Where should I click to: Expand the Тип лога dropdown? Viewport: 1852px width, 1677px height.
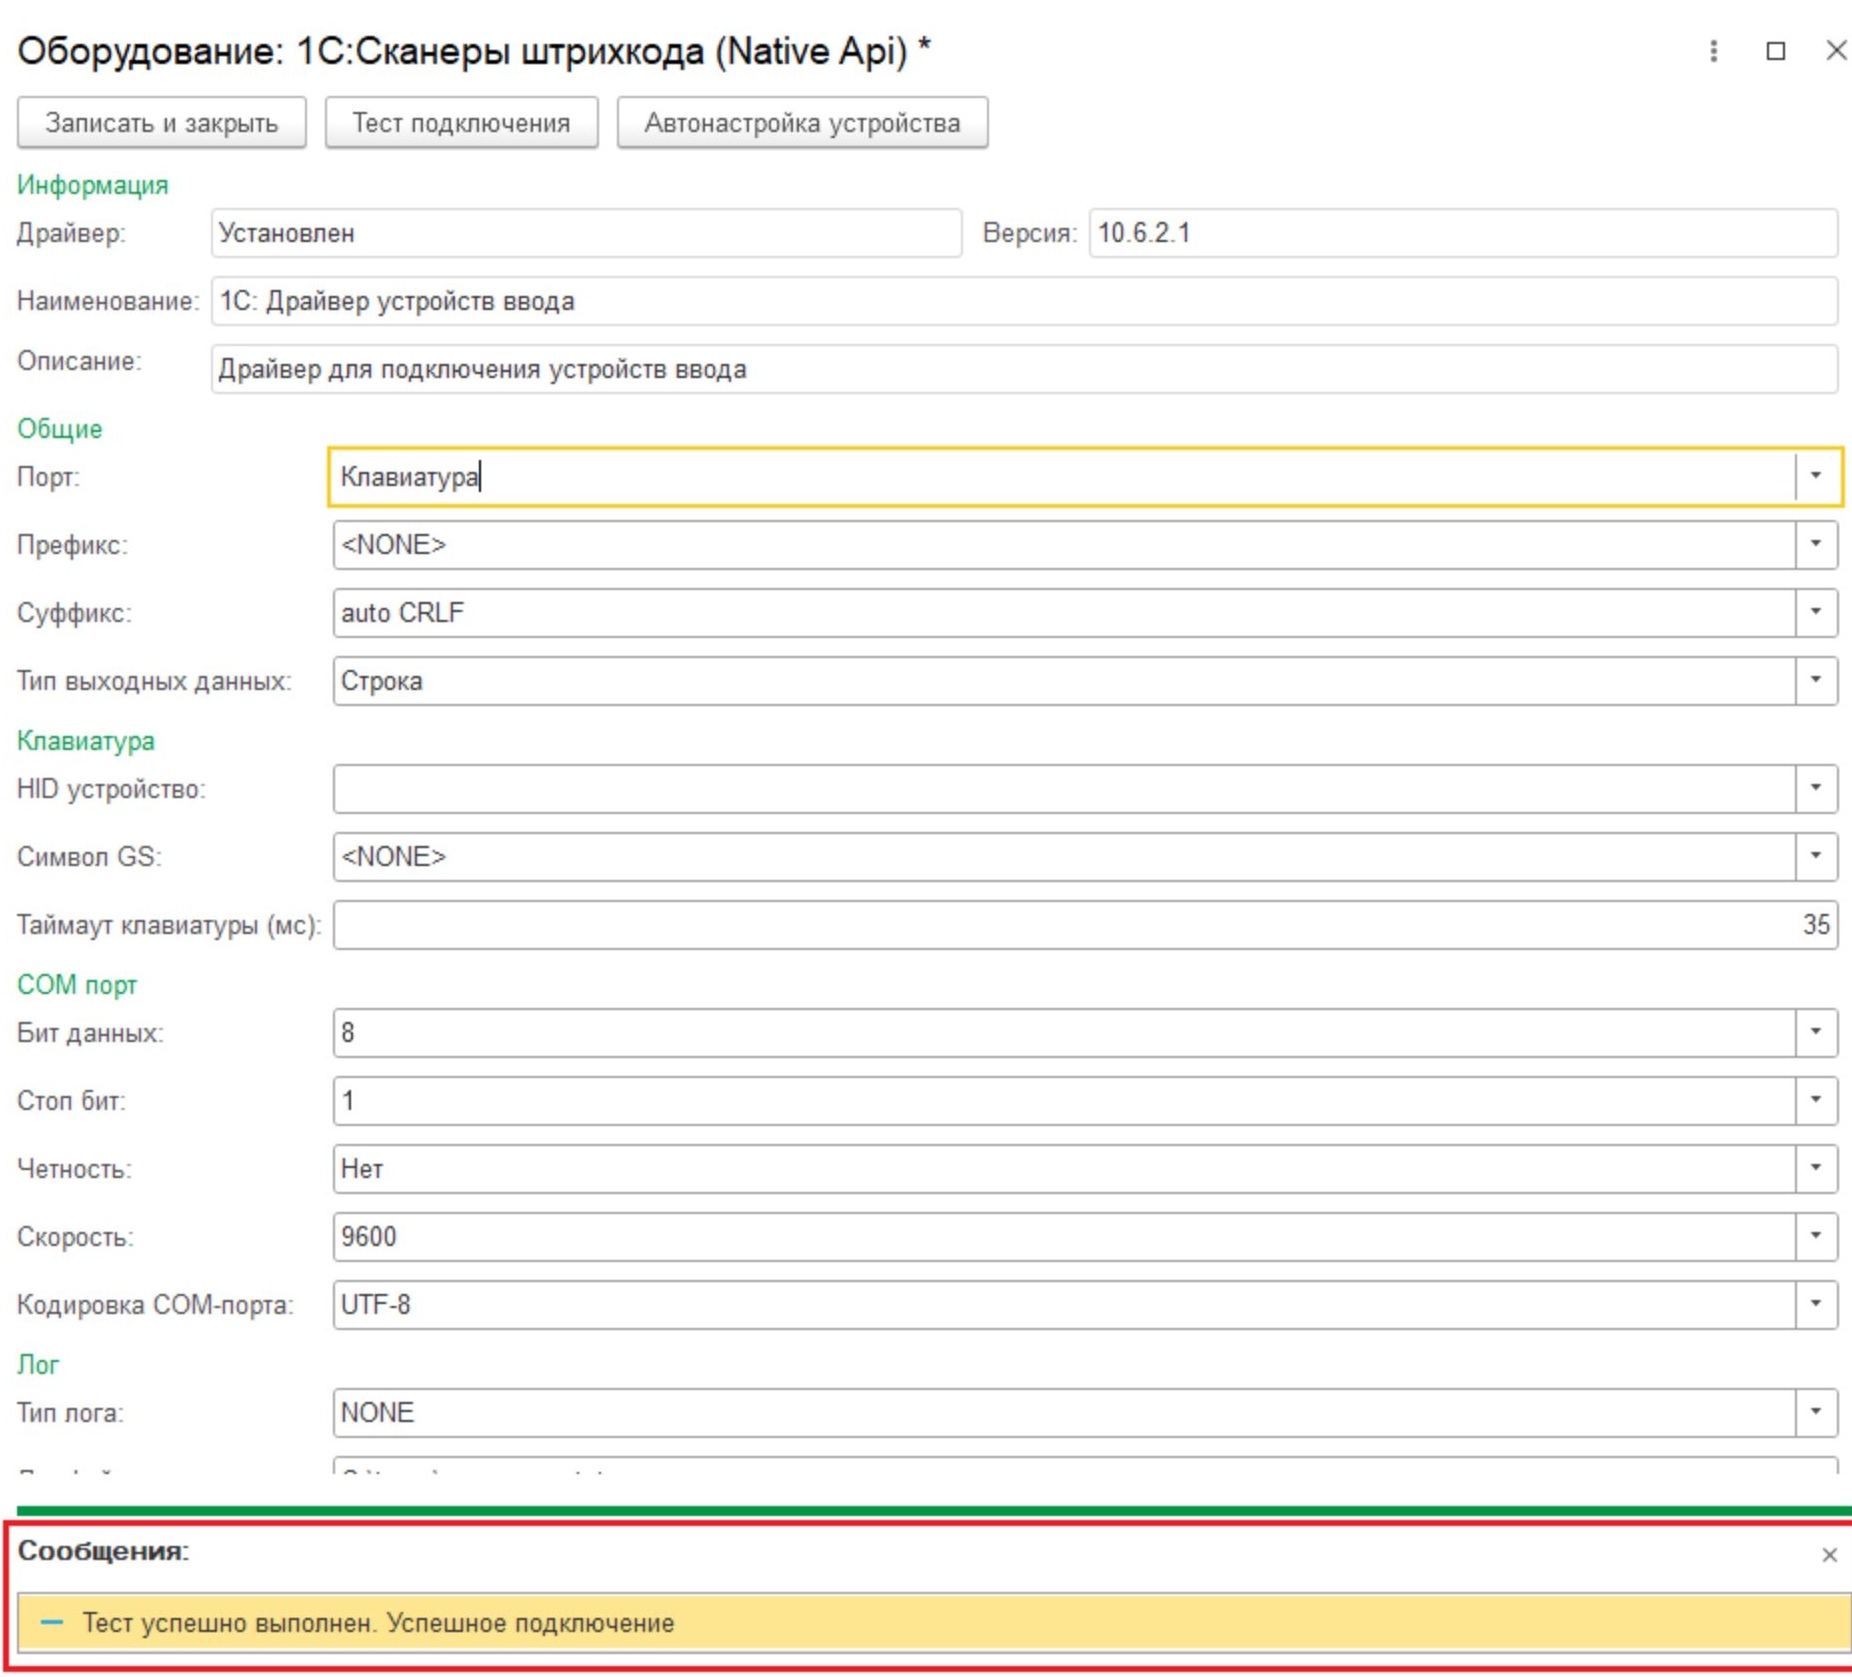pos(1816,1412)
